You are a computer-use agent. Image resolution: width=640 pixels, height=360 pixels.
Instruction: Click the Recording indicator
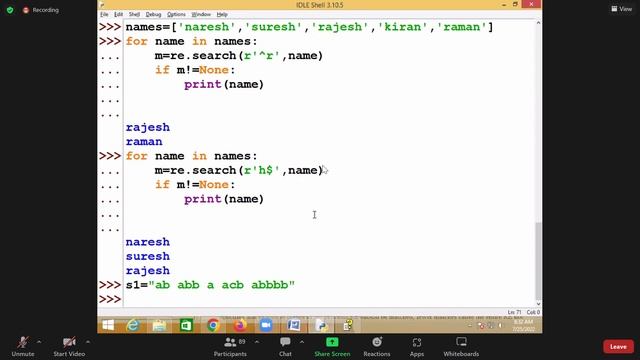pyautogui.click(x=41, y=10)
